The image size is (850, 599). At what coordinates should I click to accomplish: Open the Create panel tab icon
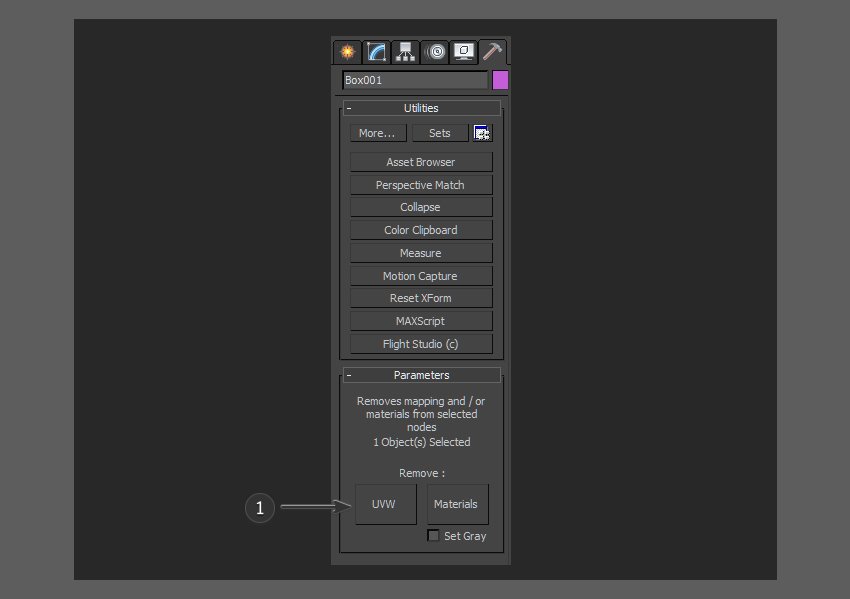tap(347, 51)
